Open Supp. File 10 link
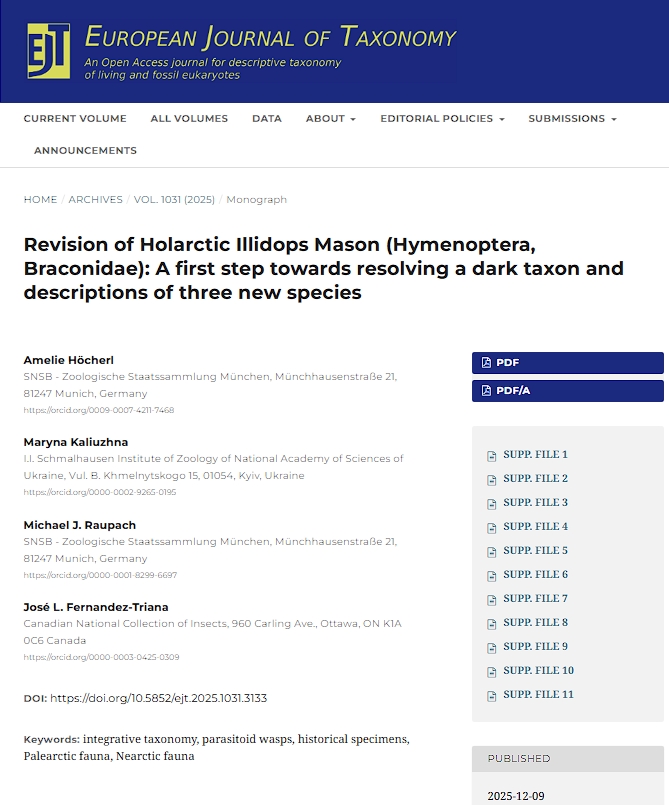Image resolution: width=669 pixels, height=805 pixels. pos(538,671)
